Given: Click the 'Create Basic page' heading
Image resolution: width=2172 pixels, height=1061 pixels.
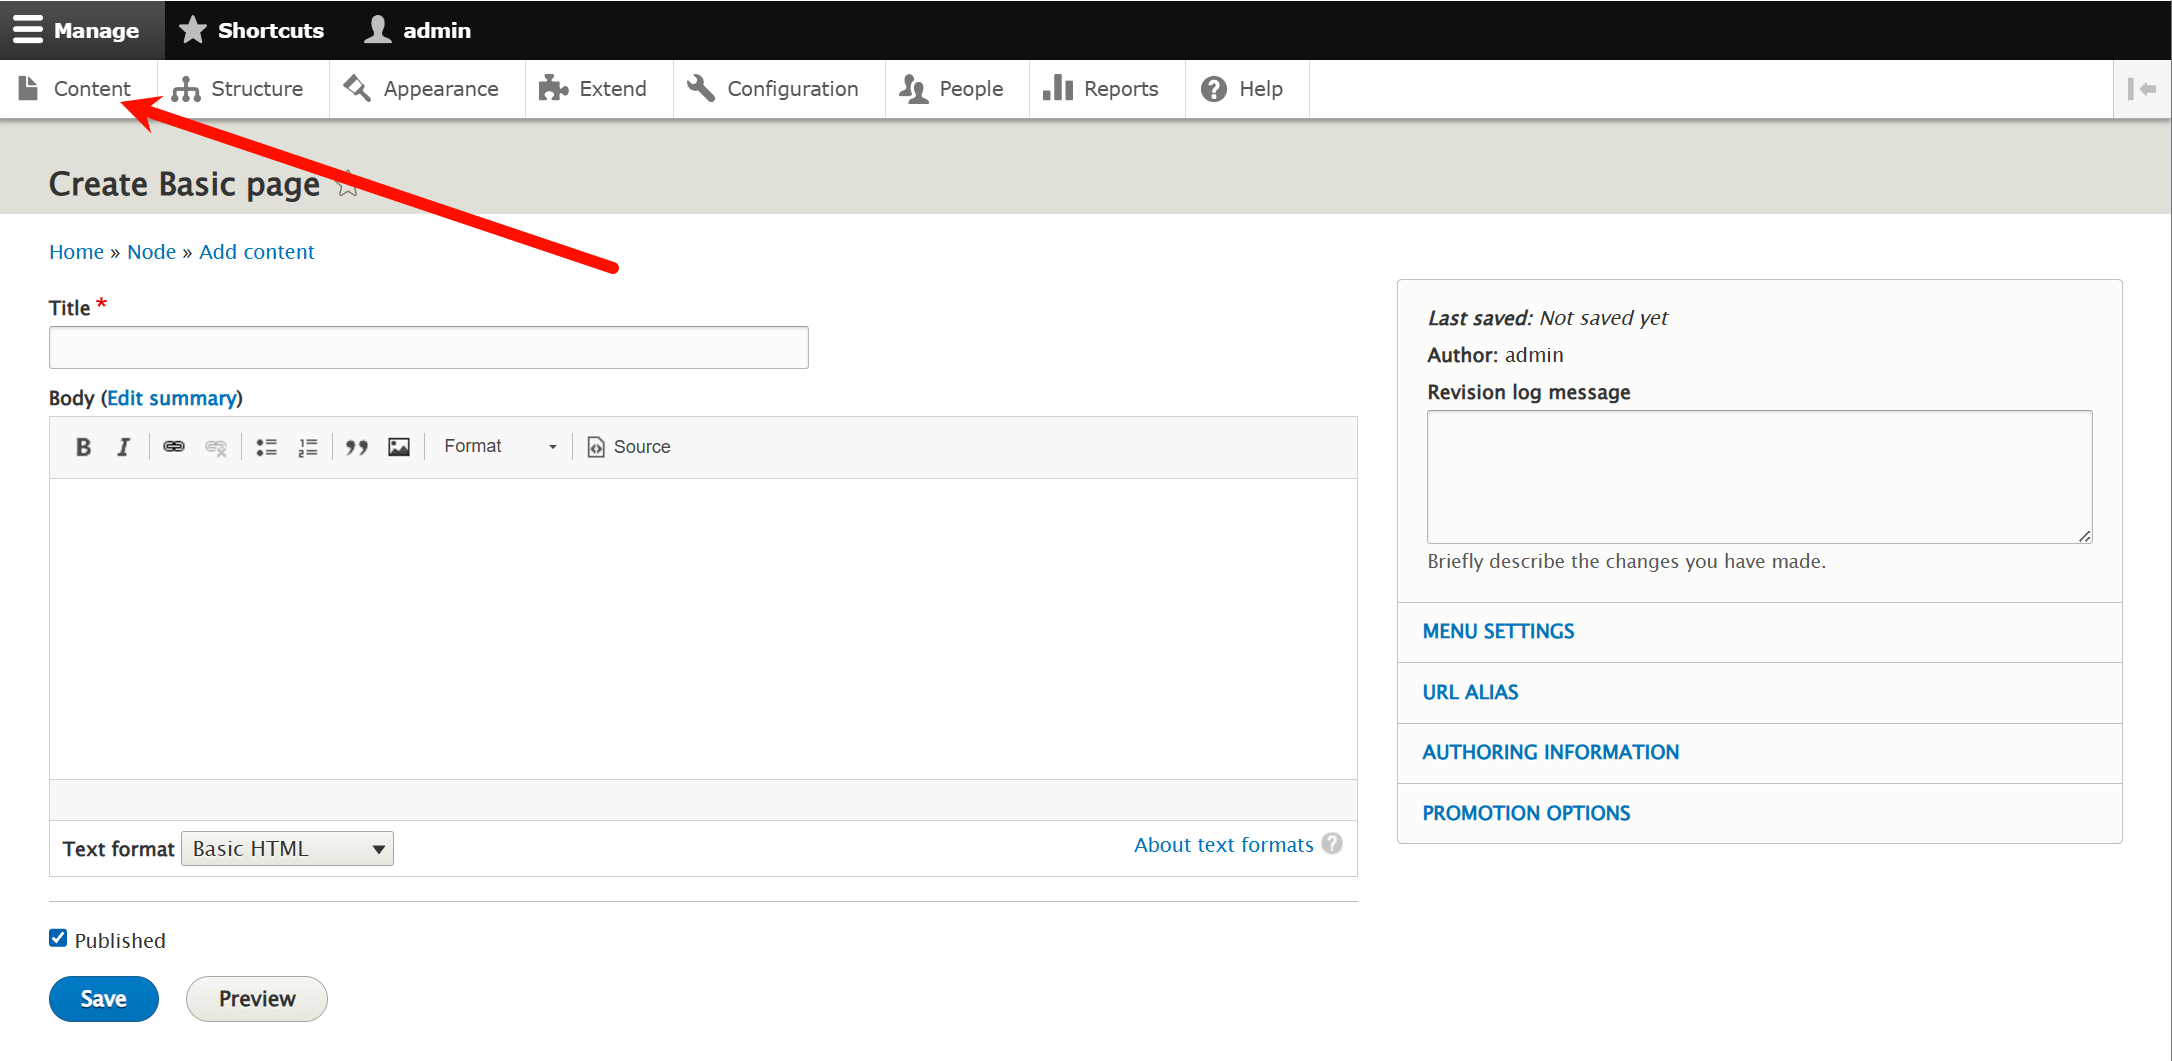Looking at the screenshot, I should click(x=185, y=184).
